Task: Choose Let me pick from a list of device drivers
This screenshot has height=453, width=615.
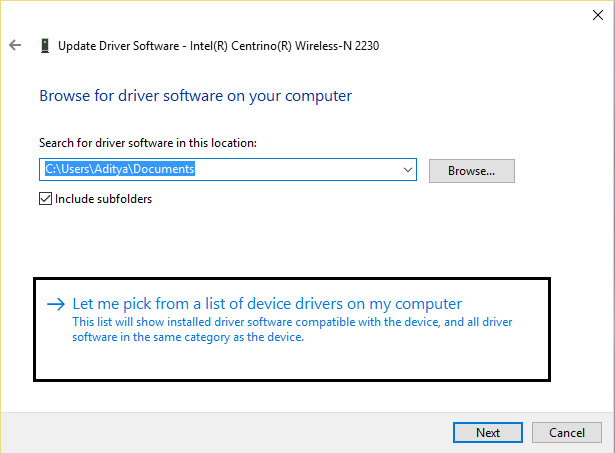Action: 266,303
